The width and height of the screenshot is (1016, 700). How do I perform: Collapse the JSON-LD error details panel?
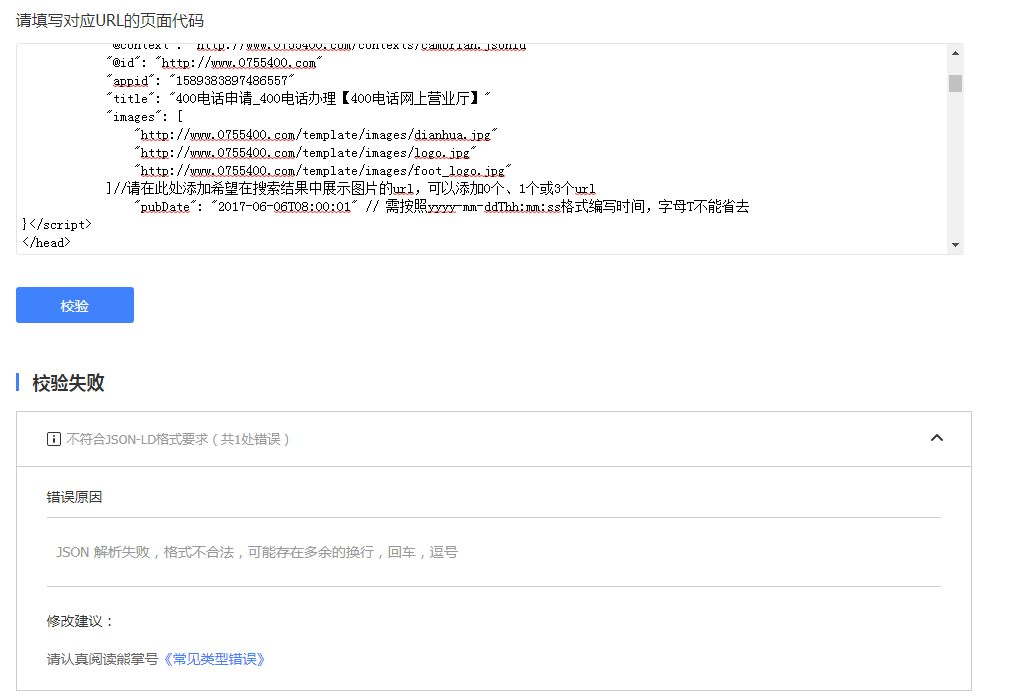(936, 438)
